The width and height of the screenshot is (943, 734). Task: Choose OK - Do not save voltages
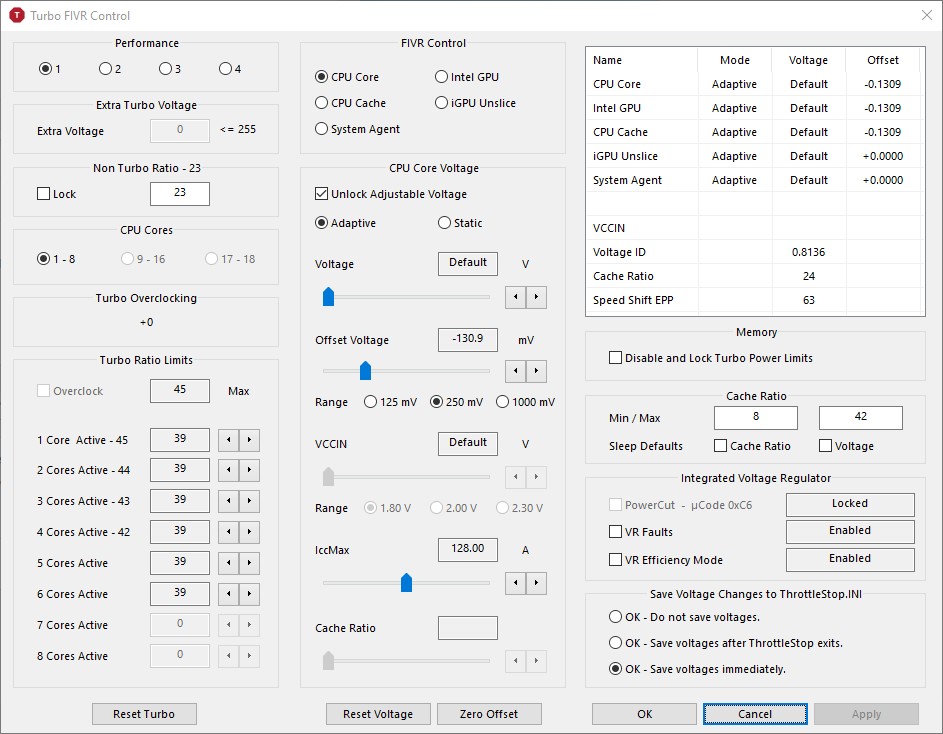[x=684, y=617]
